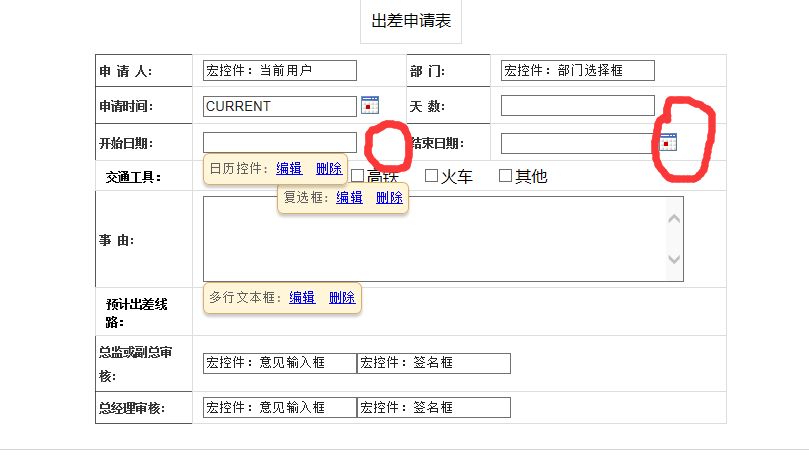Click down arrow of 事由 textarea scrollbar
809x467 pixels.
[674, 259]
